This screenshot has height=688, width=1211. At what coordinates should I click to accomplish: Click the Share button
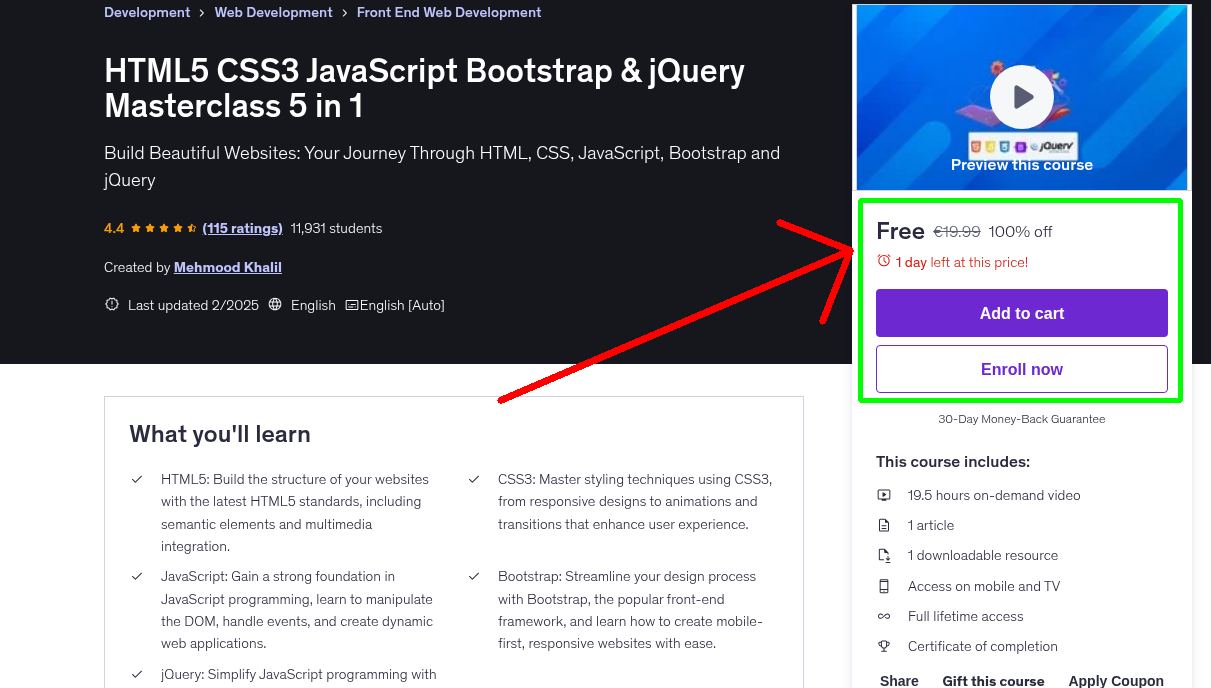click(899, 681)
